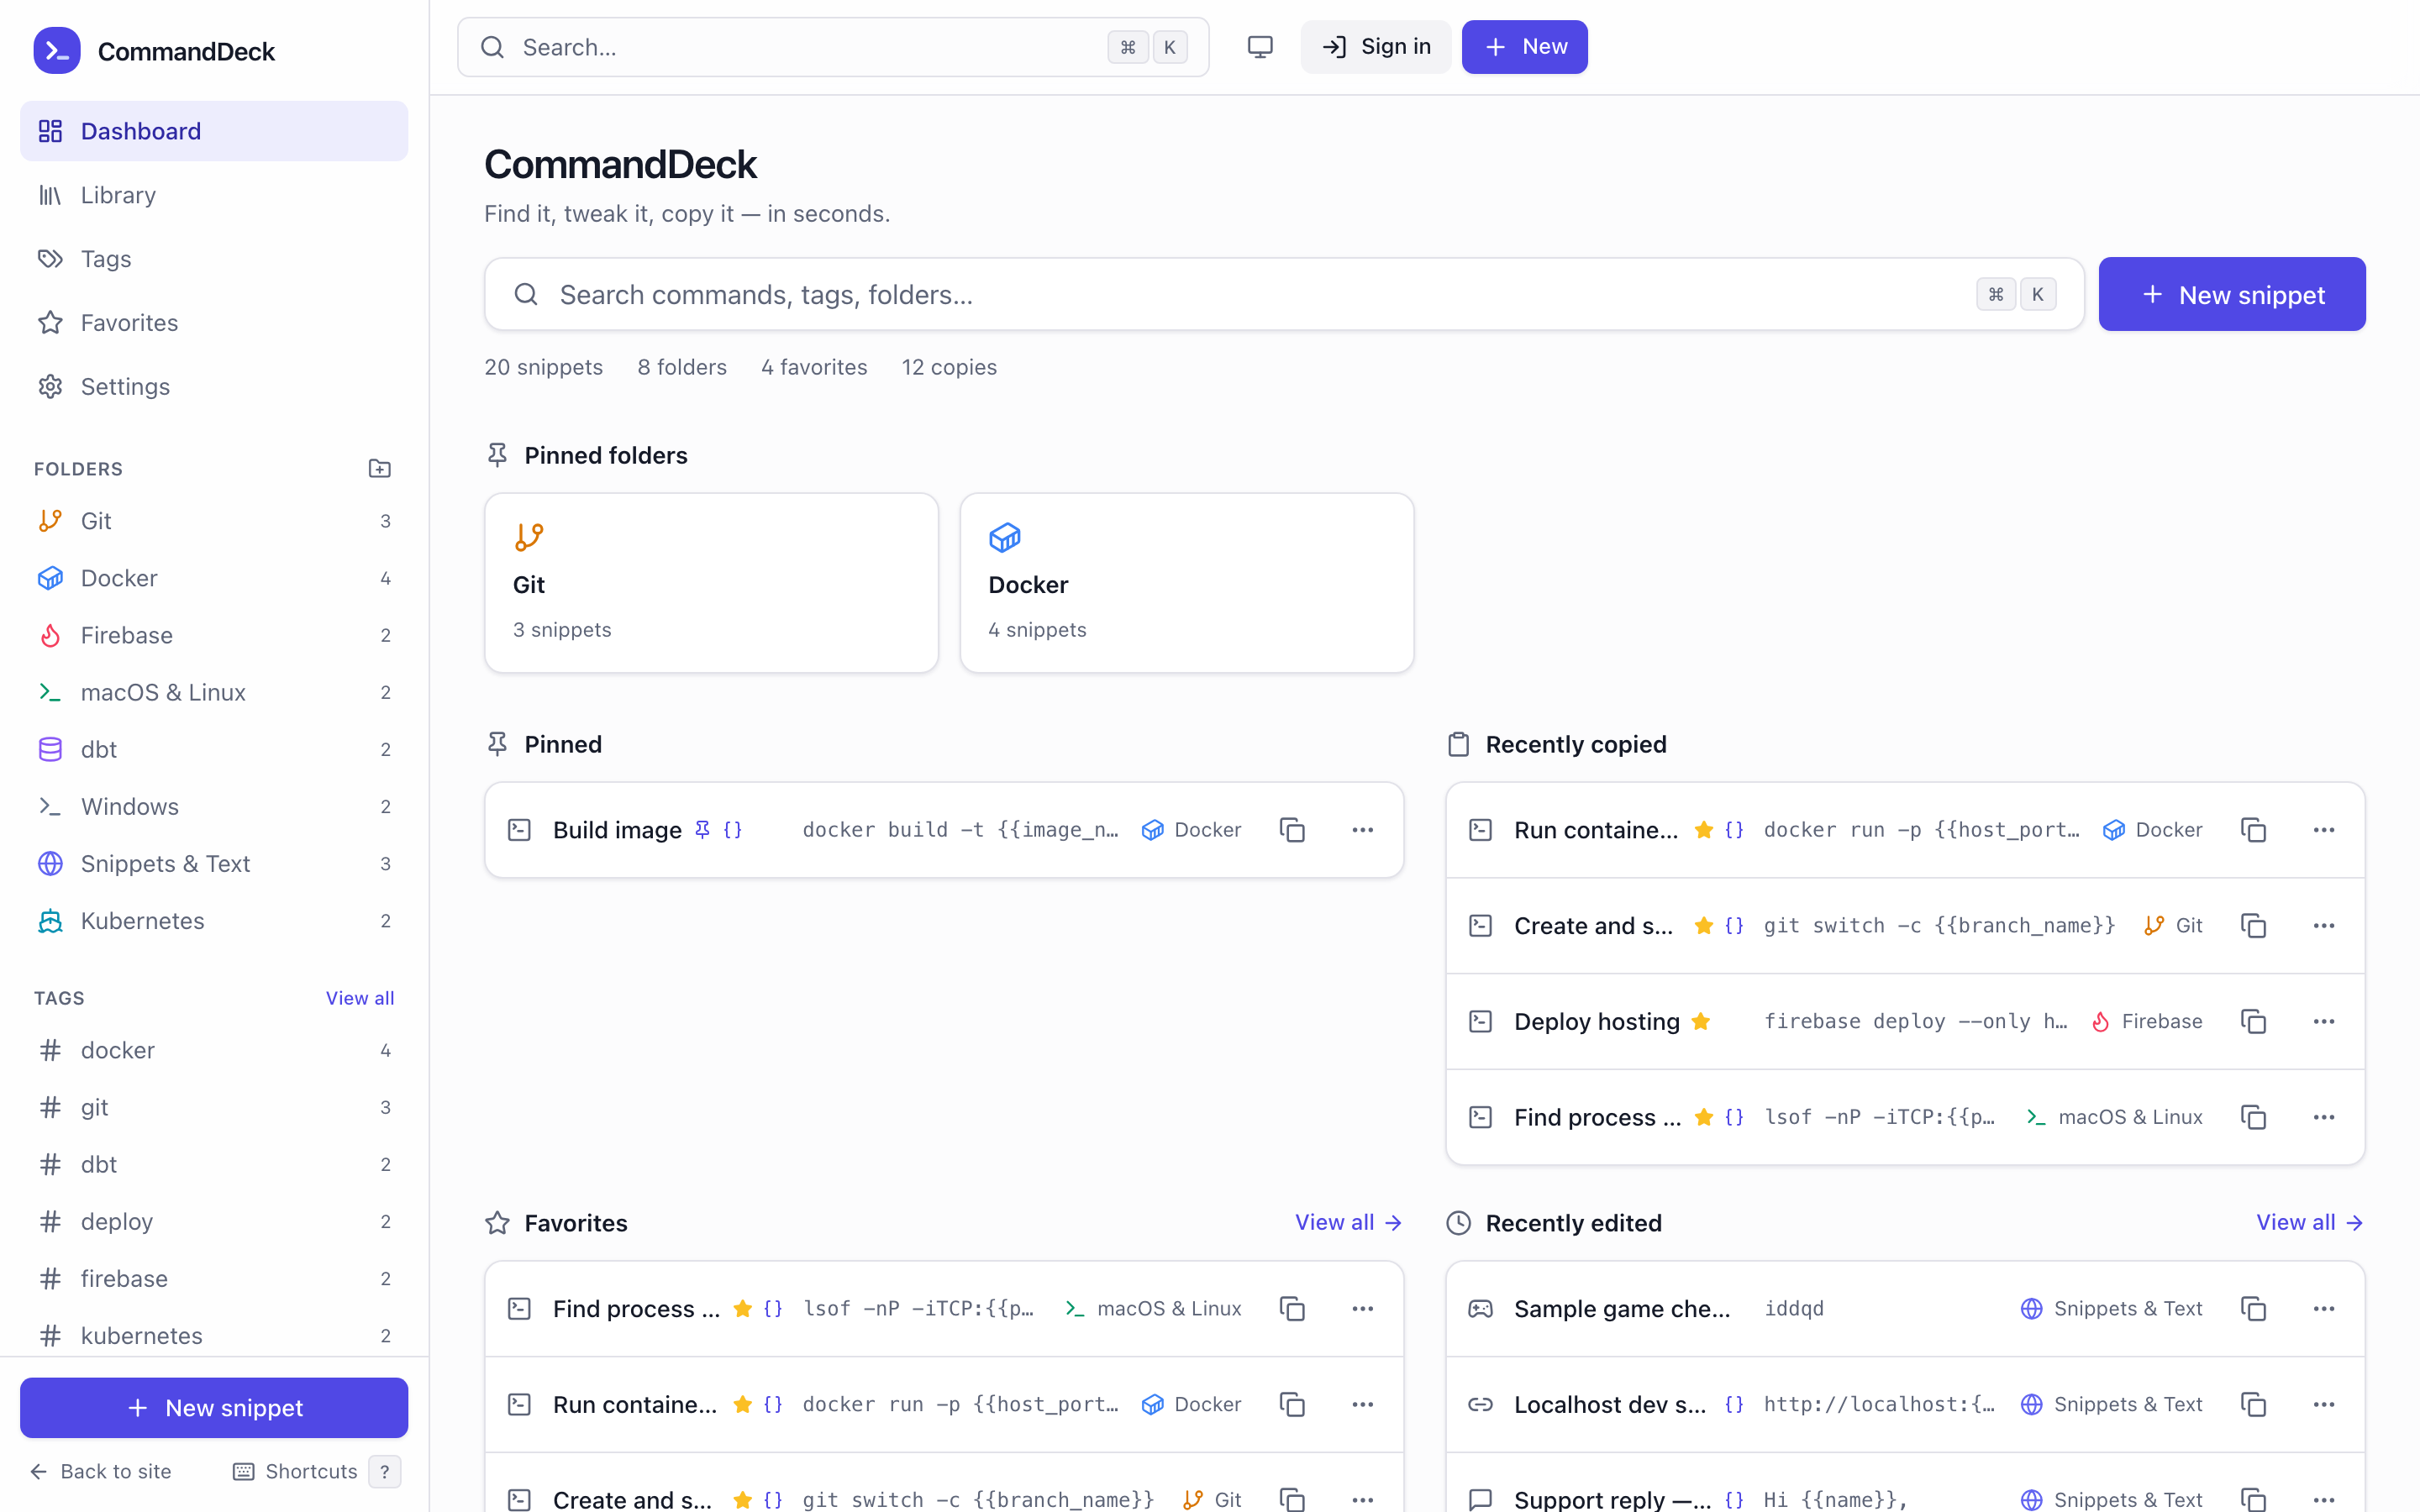Image resolution: width=2420 pixels, height=1512 pixels.
Task: Open more menu for Run container in Recently copied
Action: (x=2323, y=830)
